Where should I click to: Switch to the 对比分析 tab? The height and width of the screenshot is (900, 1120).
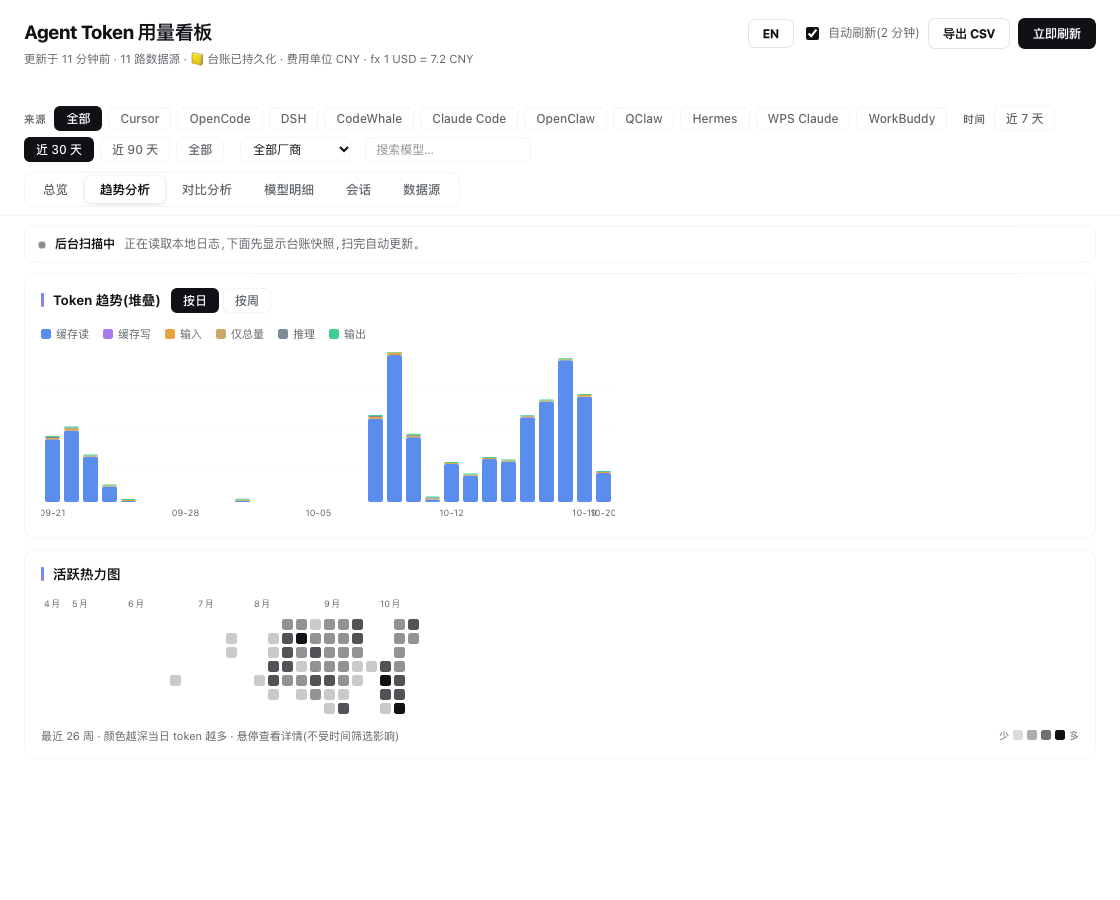(x=206, y=189)
